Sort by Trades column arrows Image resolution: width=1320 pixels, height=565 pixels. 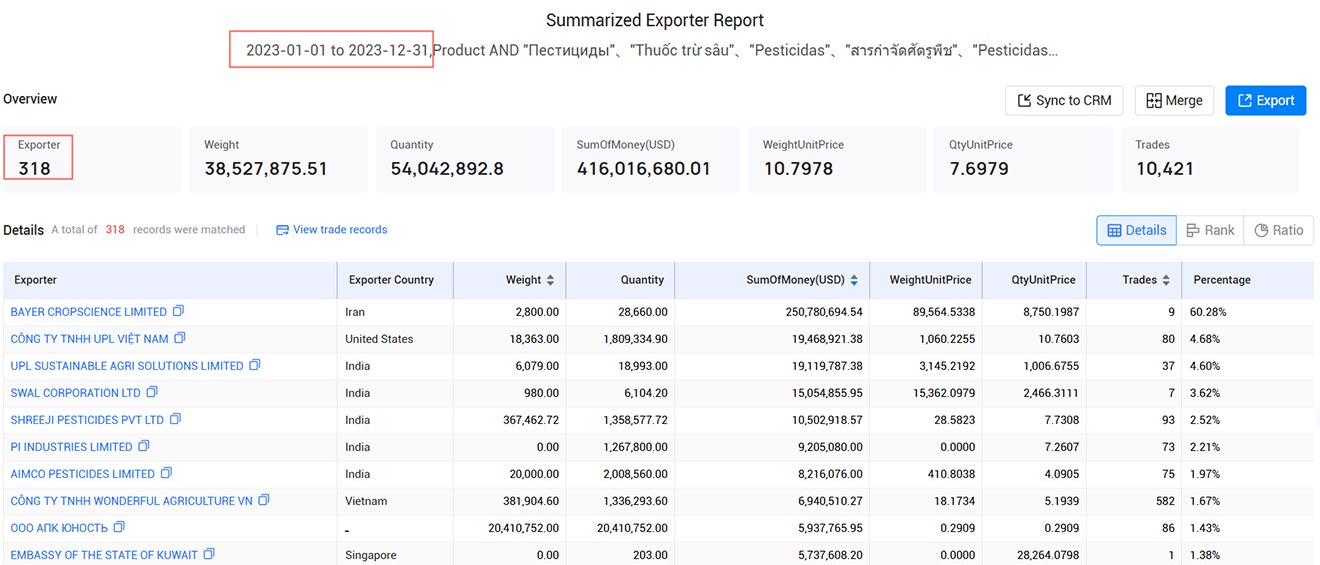tap(1166, 280)
